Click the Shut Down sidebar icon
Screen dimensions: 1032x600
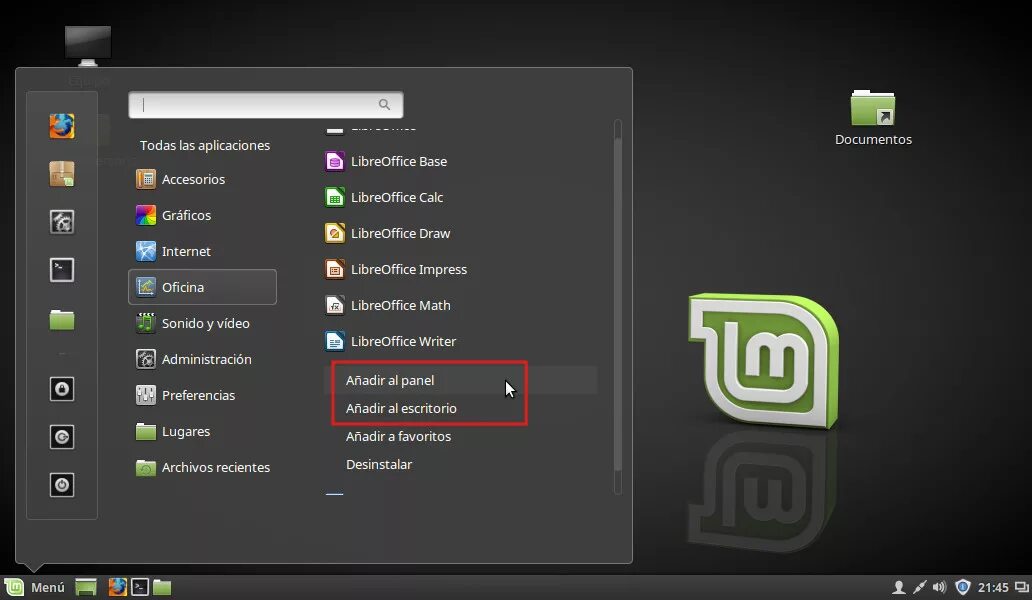click(x=62, y=485)
